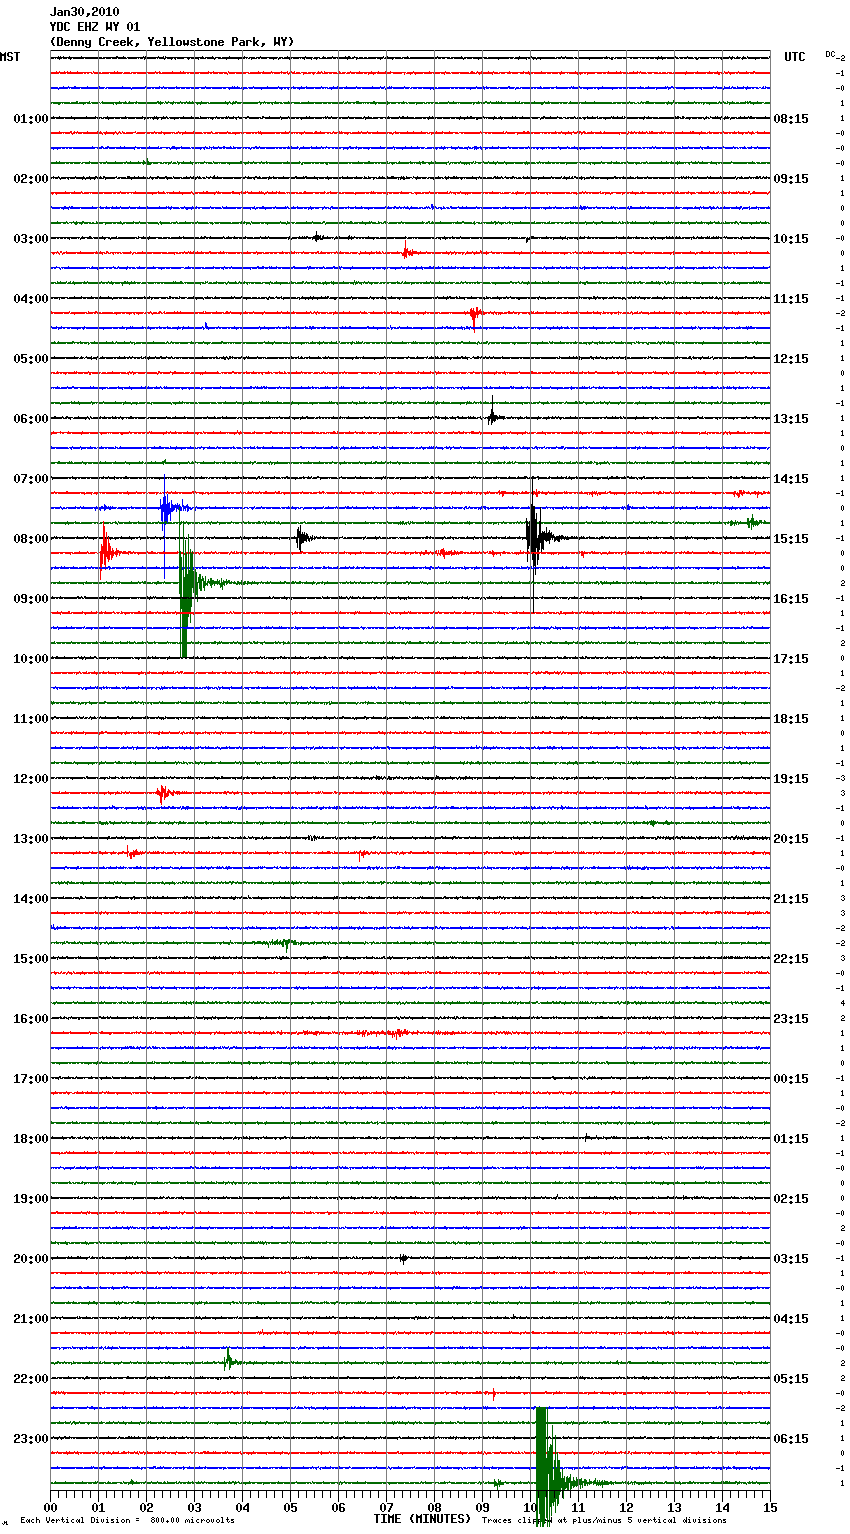The width and height of the screenshot is (850, 1534).
Task: Click the bottom axis minute label "08"
Action: [x=434, y=1508]
